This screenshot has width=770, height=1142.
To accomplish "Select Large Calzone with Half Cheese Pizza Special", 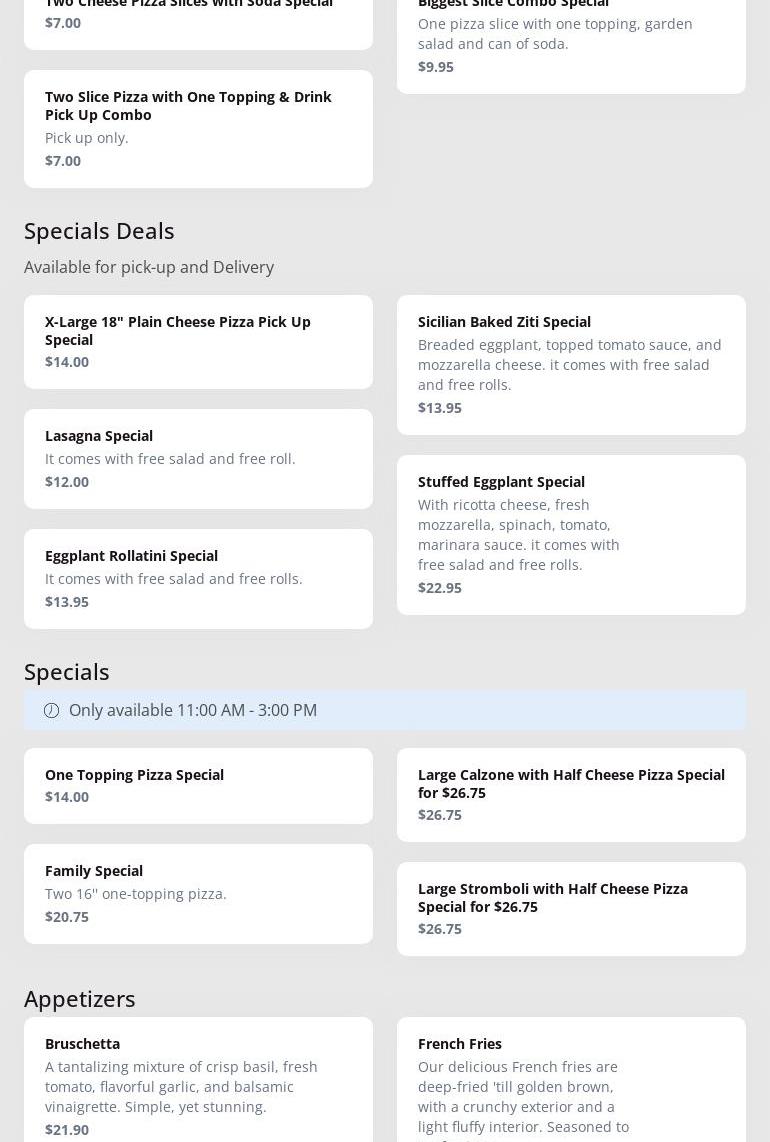I will (x=571, y=794).
